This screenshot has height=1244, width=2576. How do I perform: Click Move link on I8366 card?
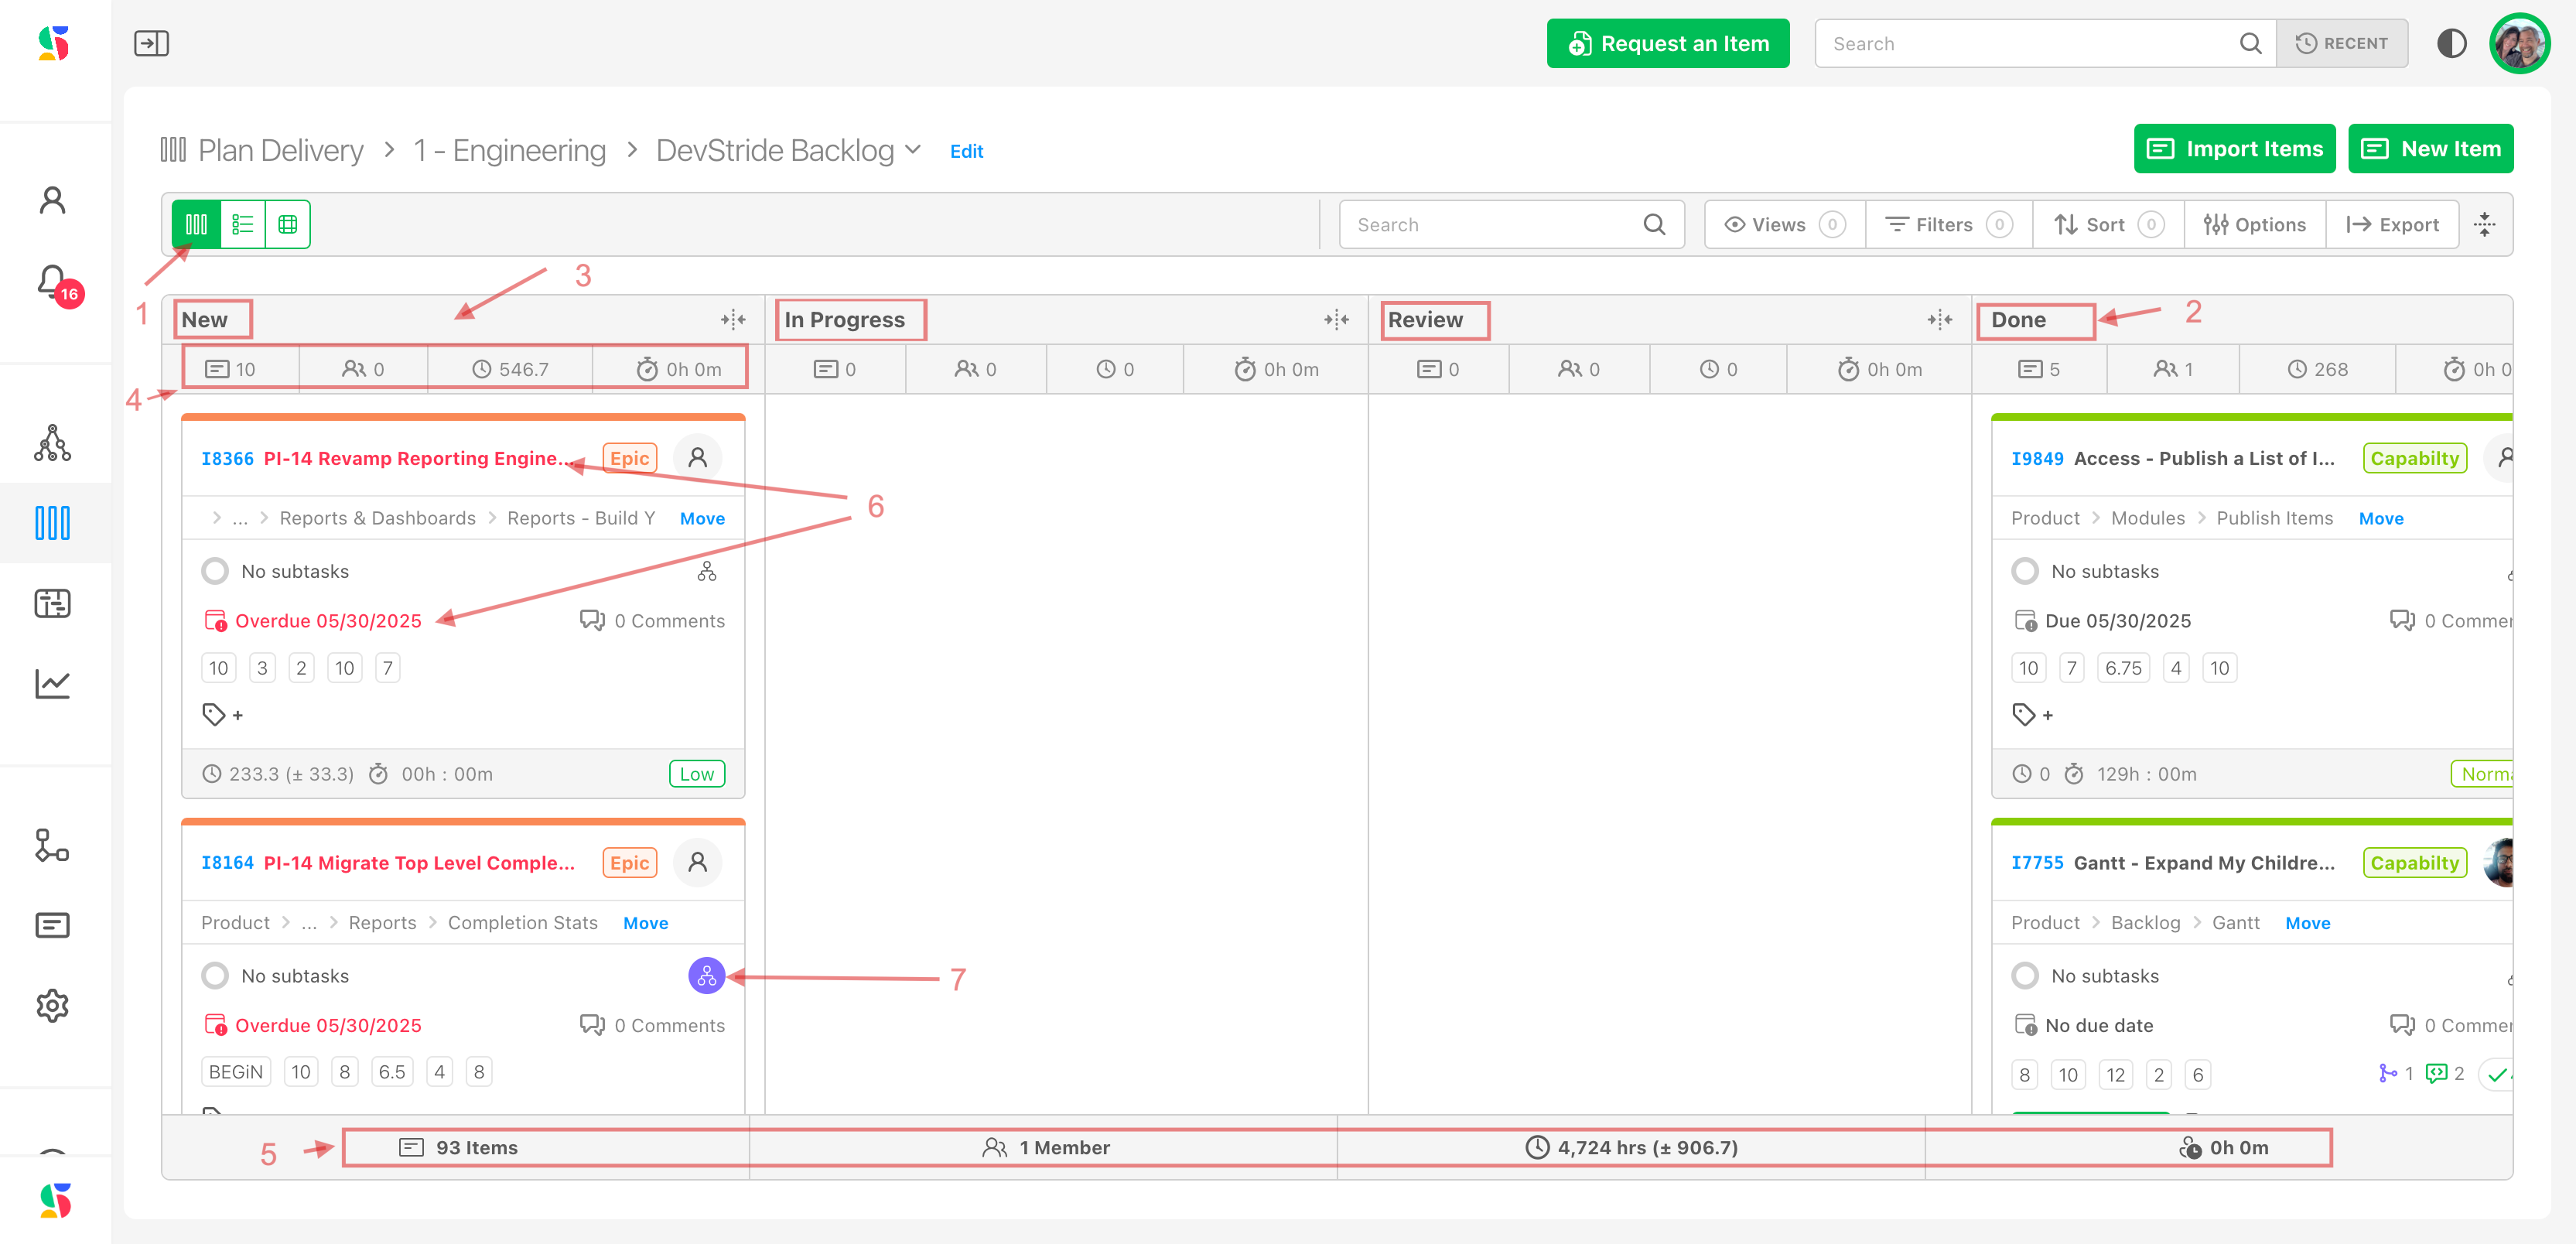click(702, 518)
